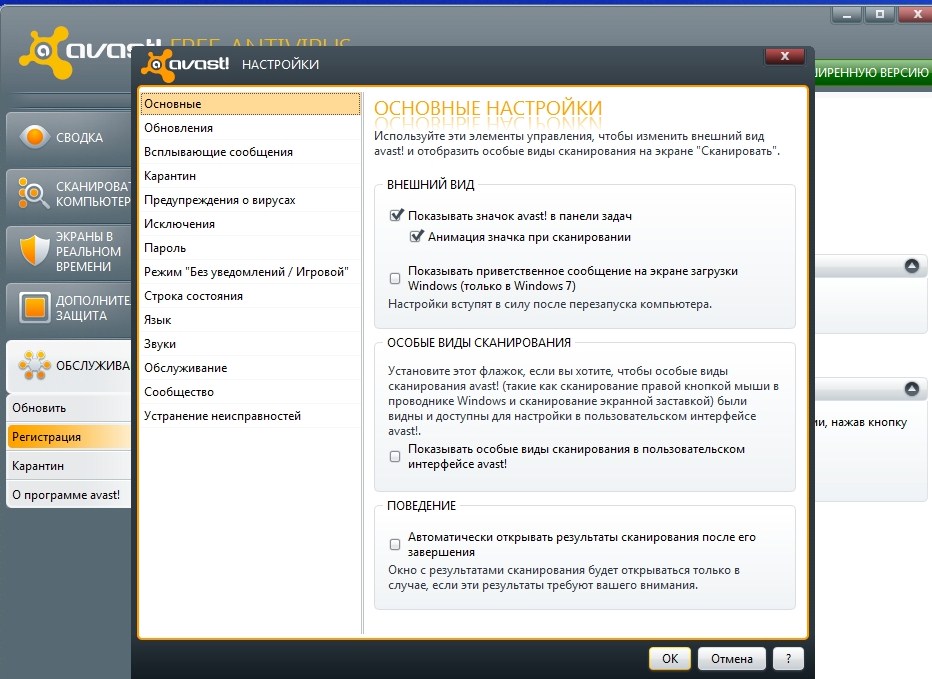
Task: Disable showing avast! icon in taskbar
Action: (x=397, y=215)
